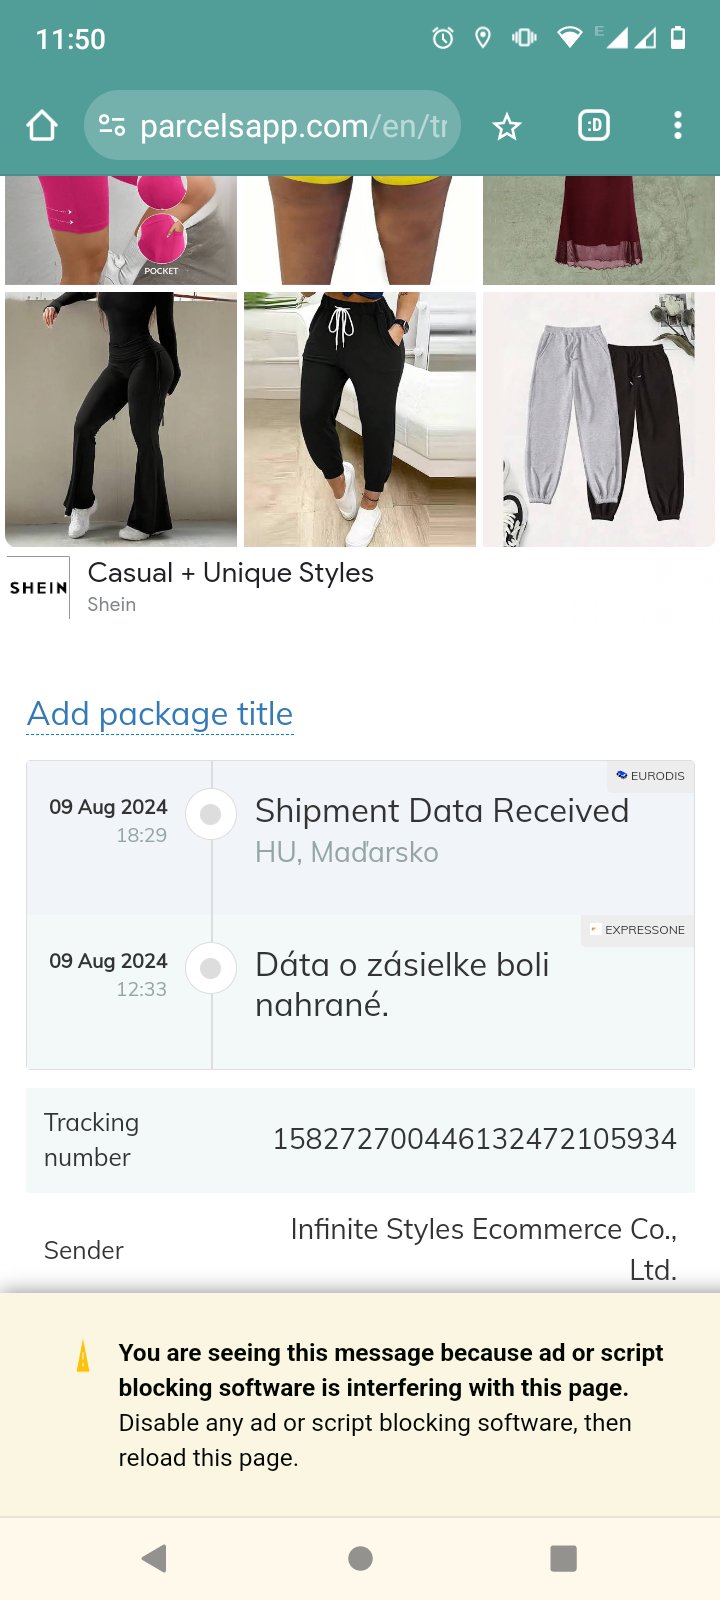Open black flare pants ad image
720x1600 pixels.
(121, 419)
